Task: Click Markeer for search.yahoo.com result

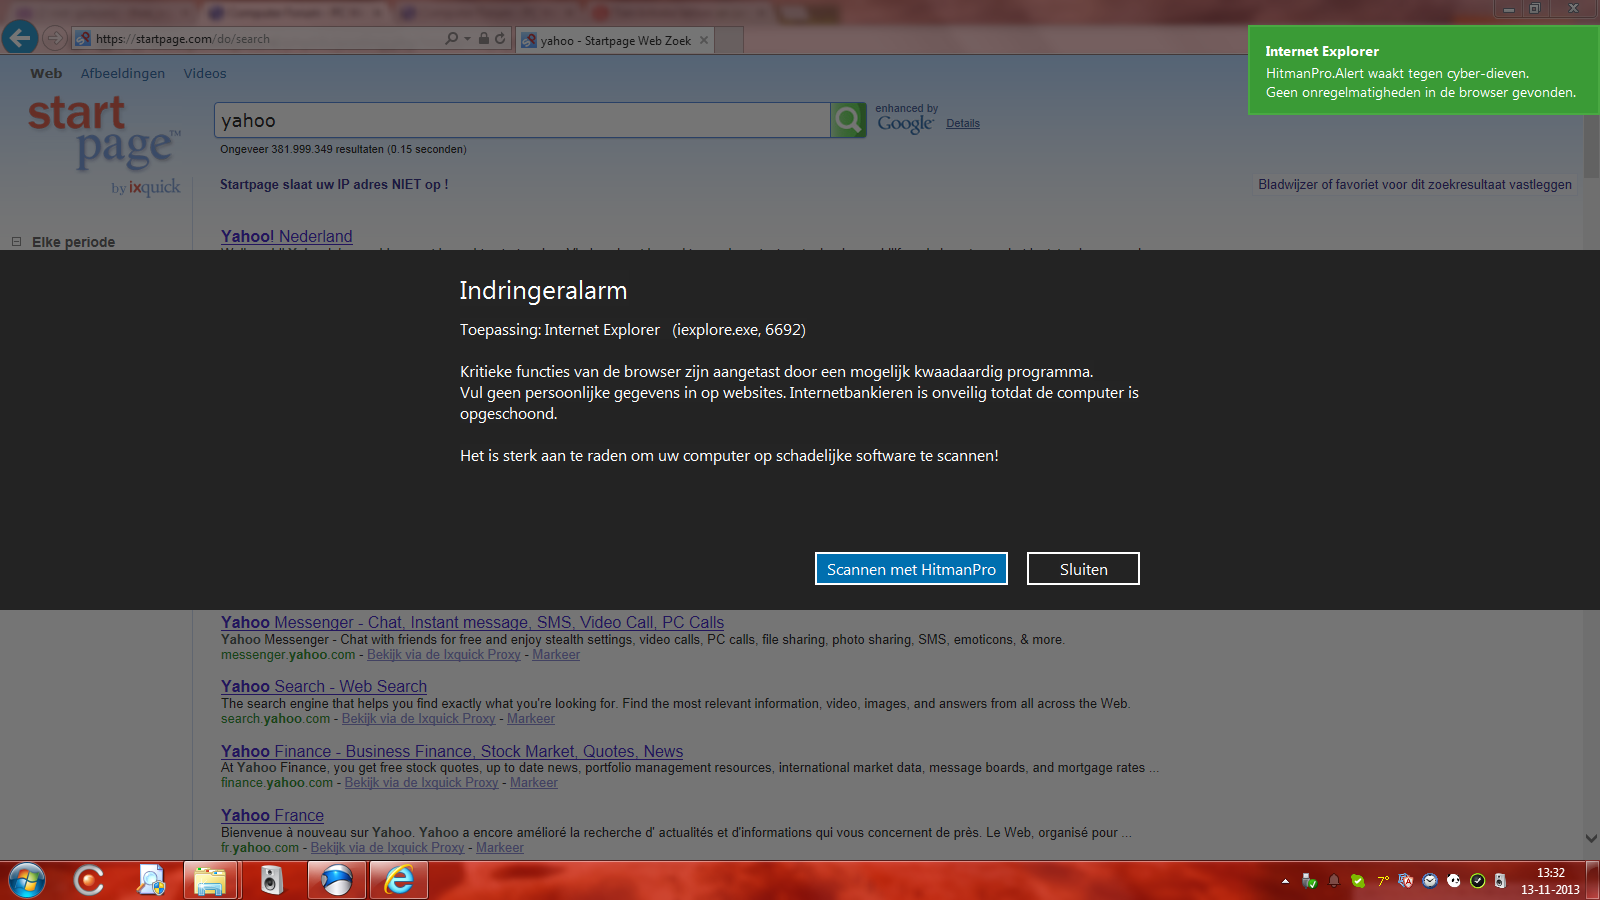Action: [531, 719]
